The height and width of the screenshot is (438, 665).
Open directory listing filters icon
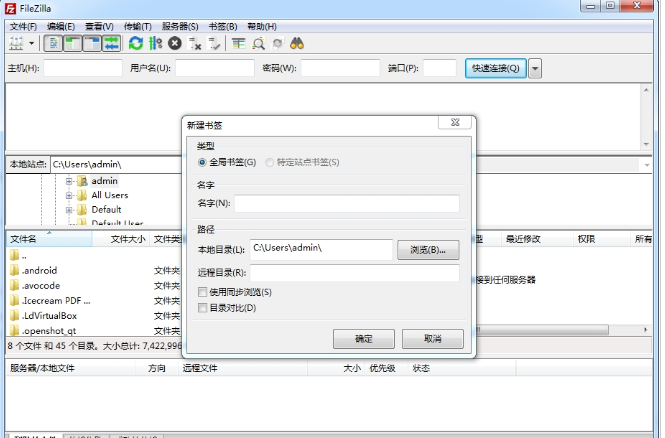(x=238, y=43)
